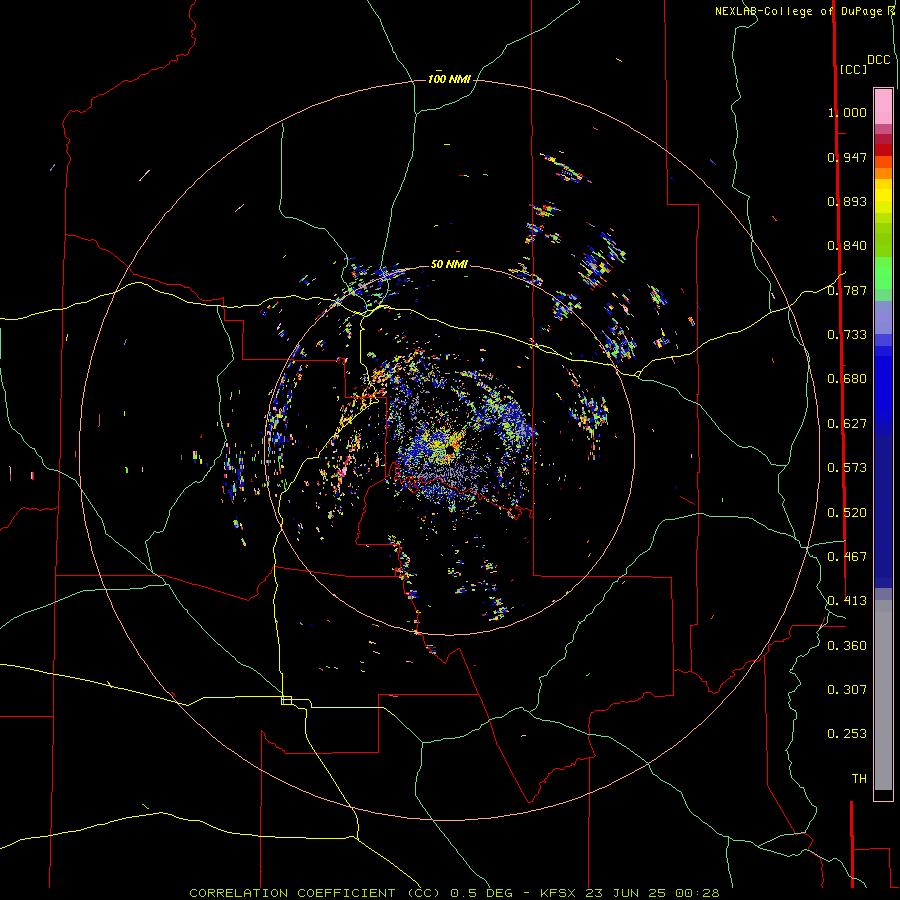The image size is (900, 900).
Task: Click the 0.253 scale value
Action: pyautogui.click(x=847, y=734)
